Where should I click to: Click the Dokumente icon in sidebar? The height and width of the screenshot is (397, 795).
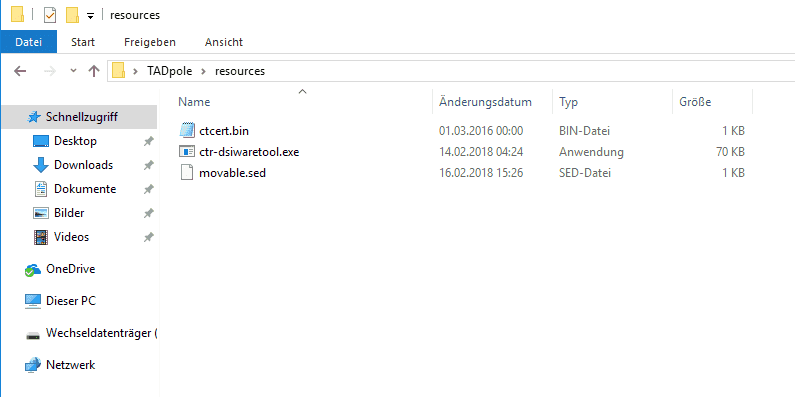click(41, 189)
